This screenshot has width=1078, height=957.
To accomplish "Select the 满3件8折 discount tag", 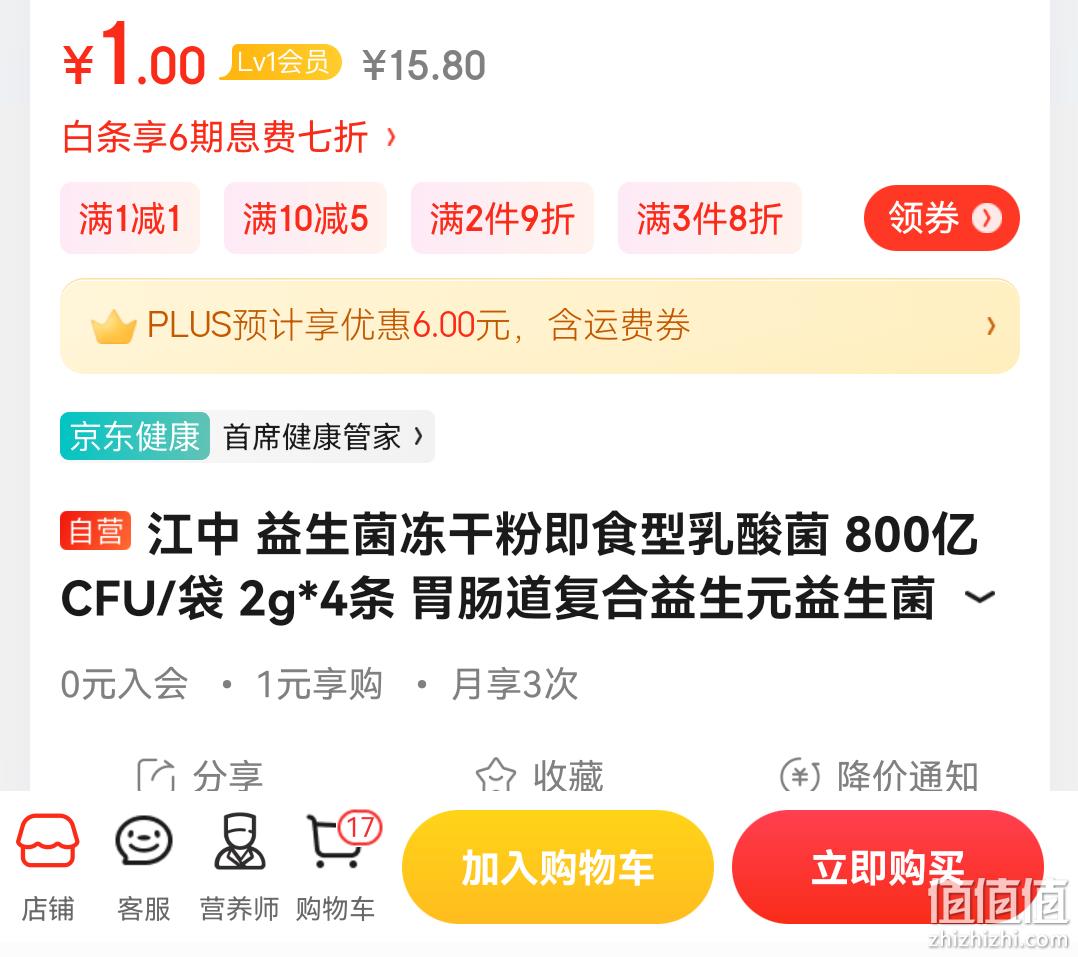I will coord(710,218).
